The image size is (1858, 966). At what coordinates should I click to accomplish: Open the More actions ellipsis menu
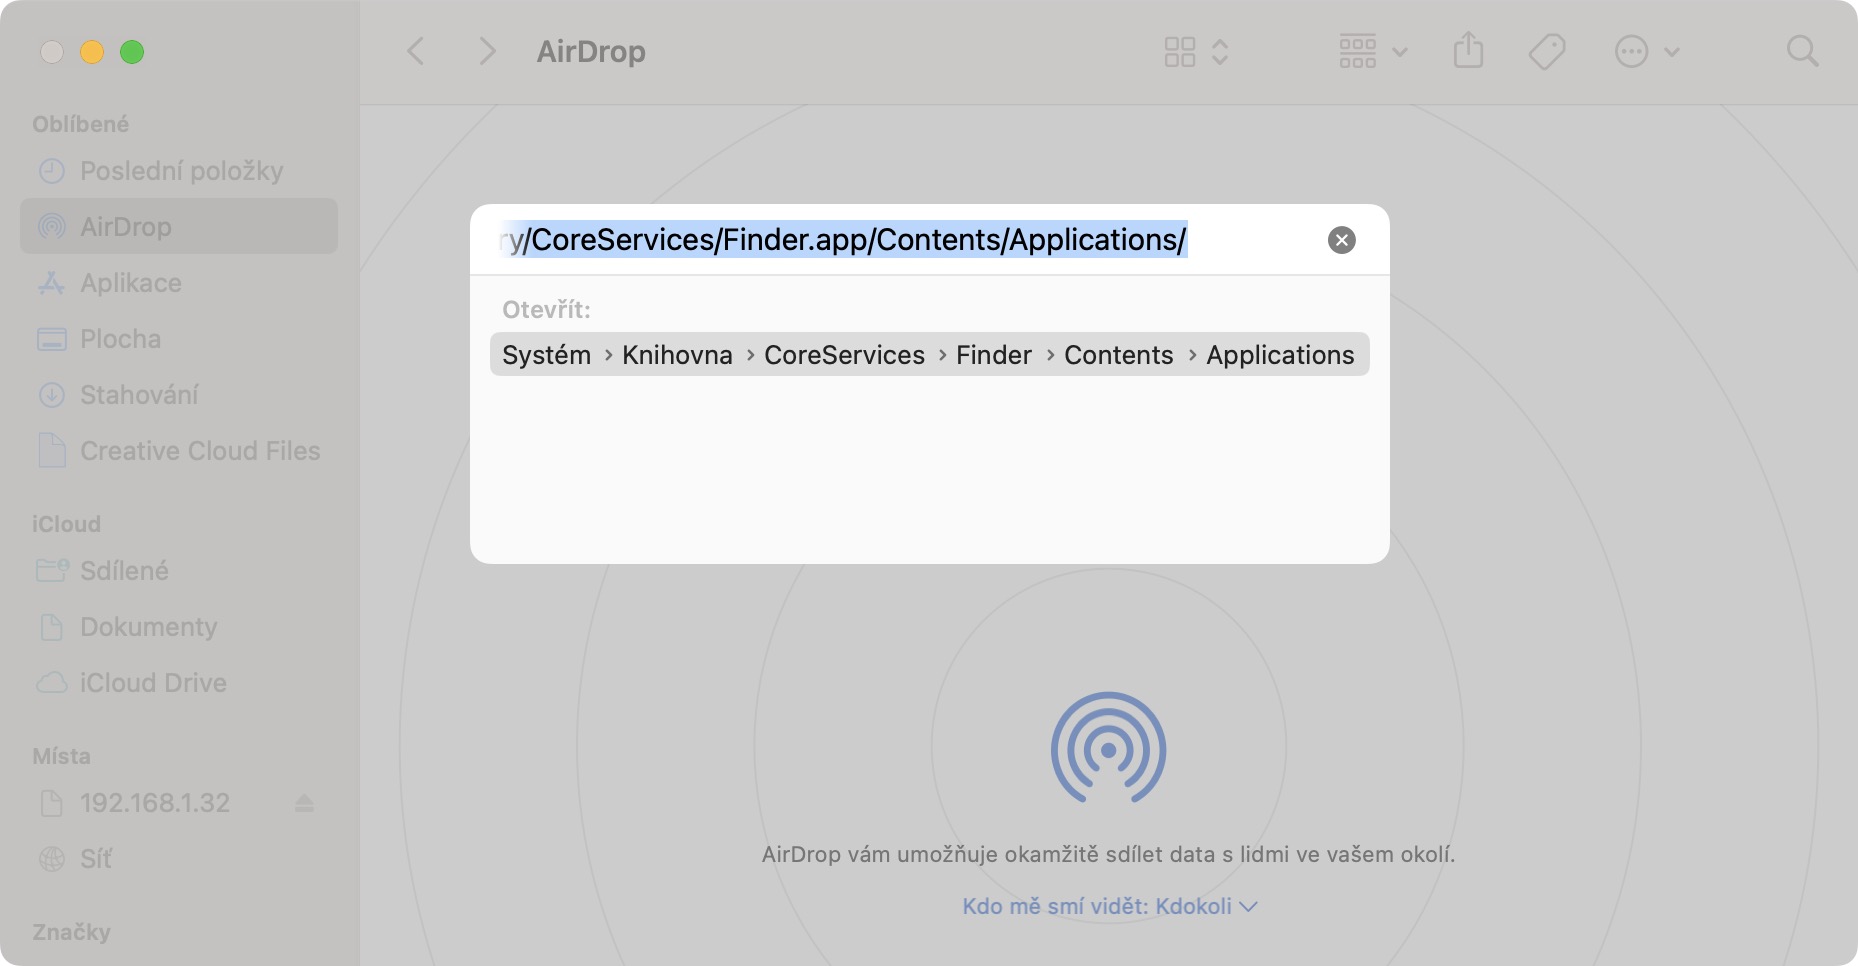click(1646, 51)
